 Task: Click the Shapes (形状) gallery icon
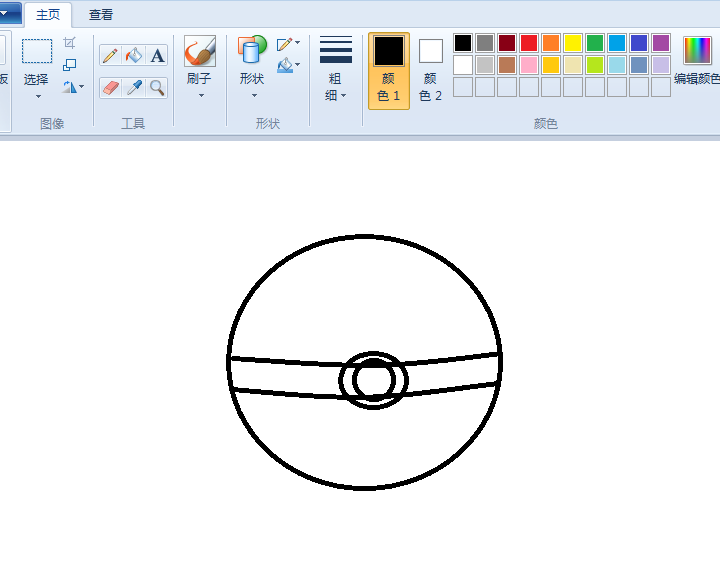(252, 49)
